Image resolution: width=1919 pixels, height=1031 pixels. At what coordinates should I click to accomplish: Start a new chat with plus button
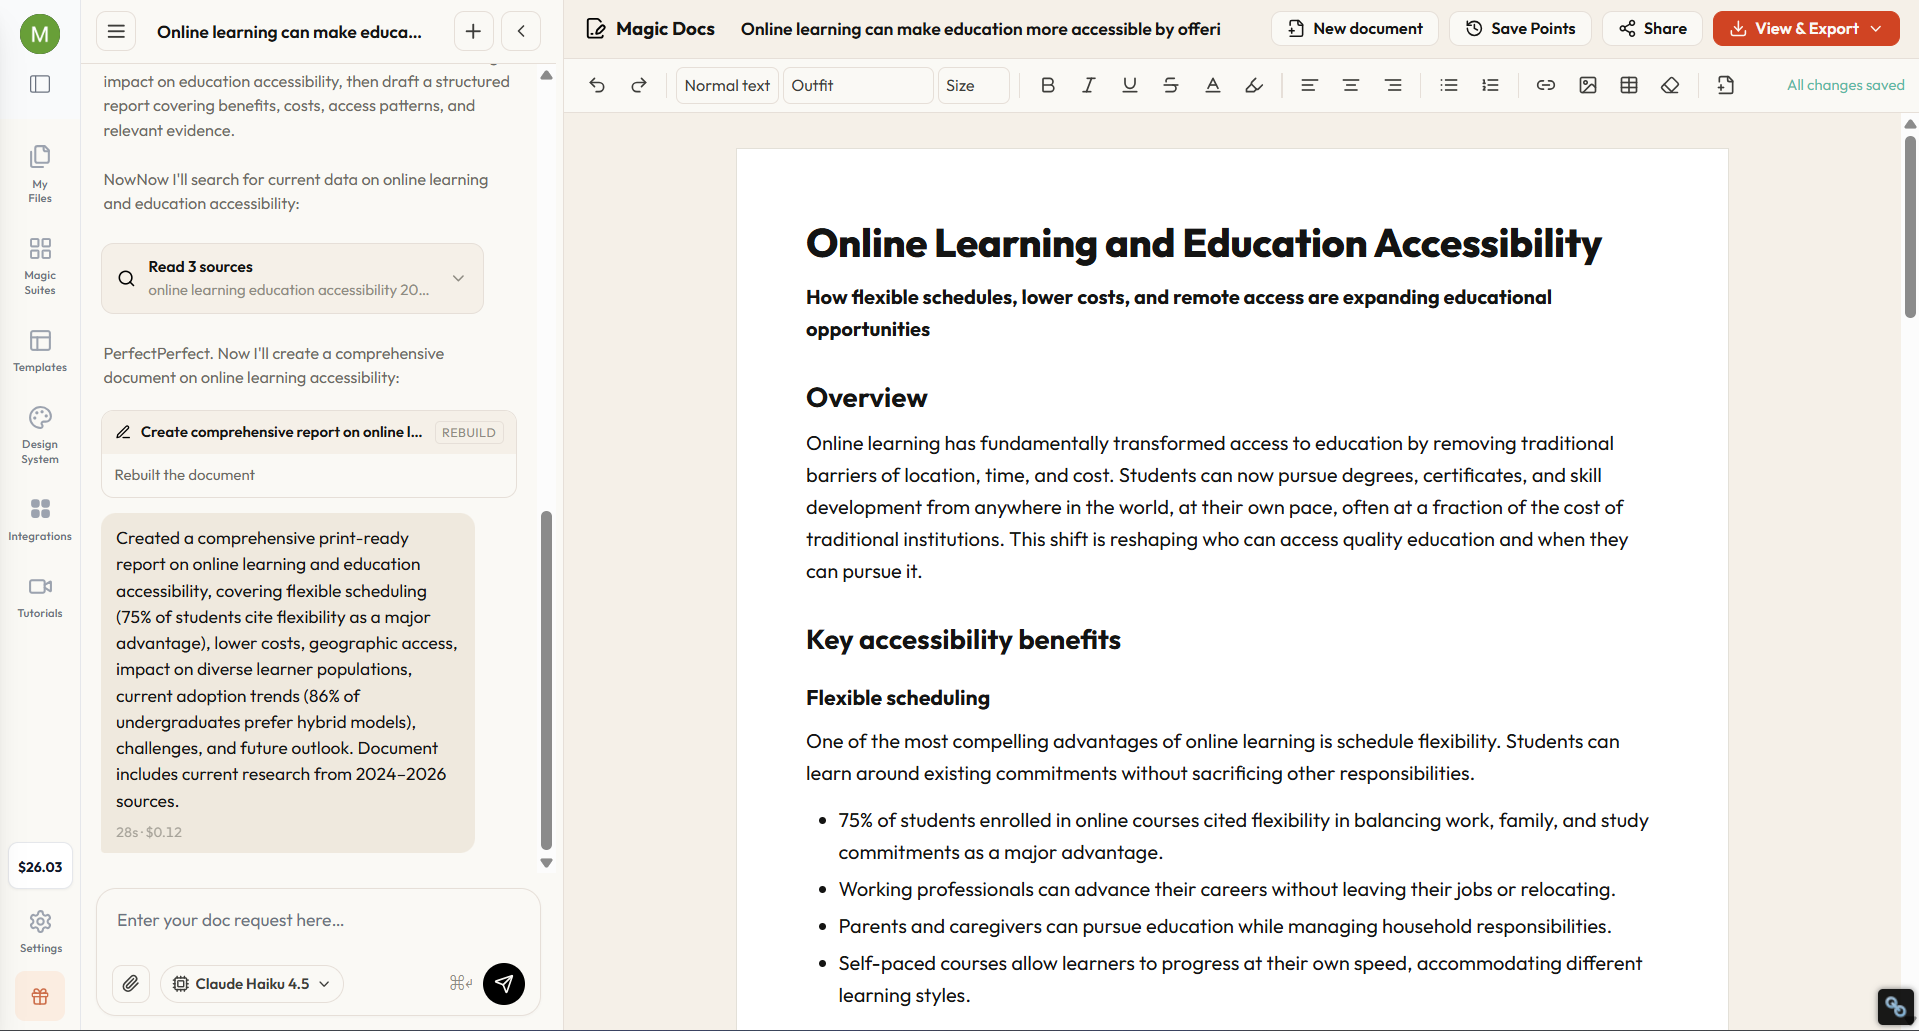tap(473, 31)
